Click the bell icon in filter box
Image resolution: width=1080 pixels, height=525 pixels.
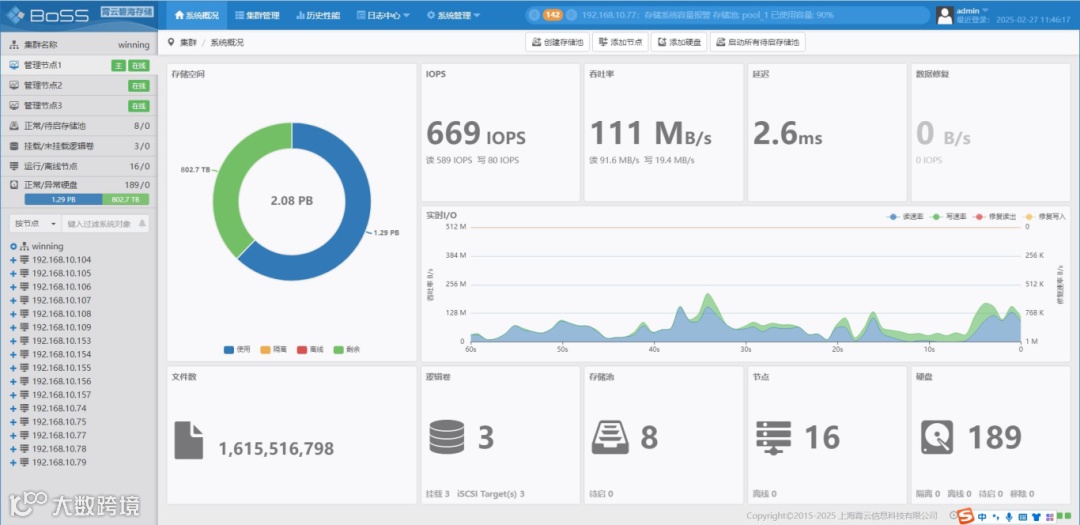(142, 224)
